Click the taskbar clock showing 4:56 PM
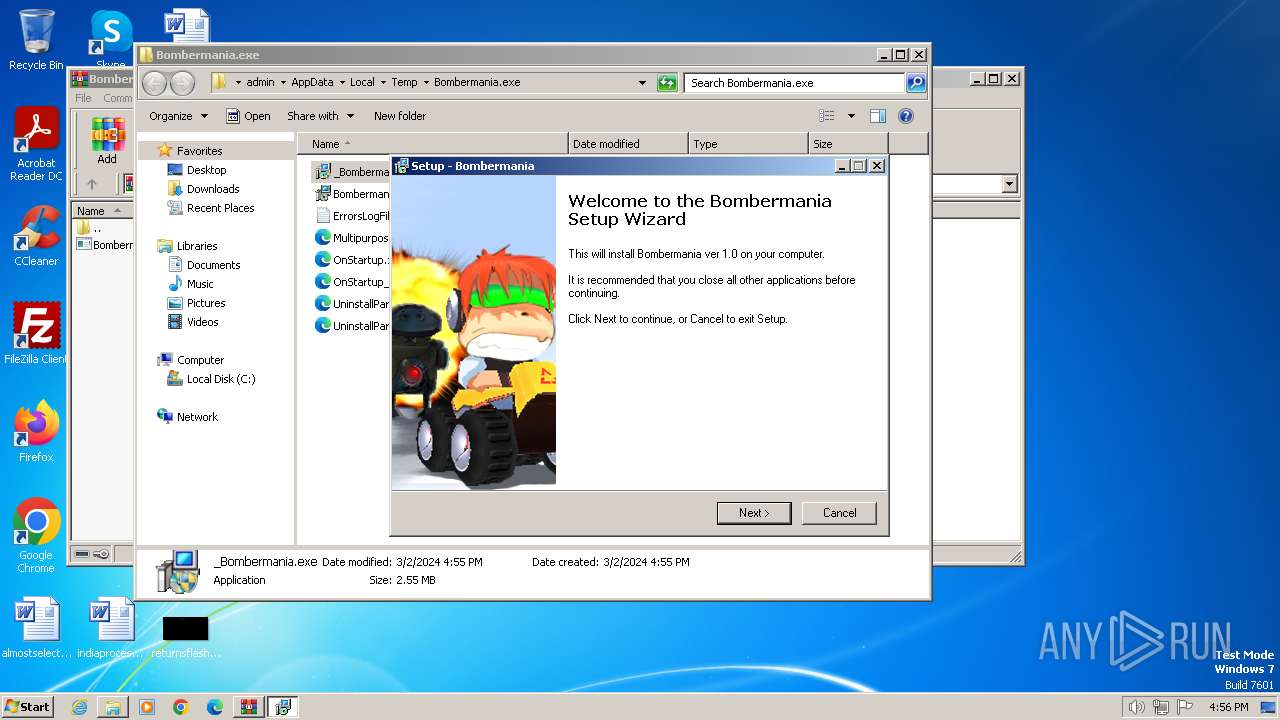 click(1228, 707)
